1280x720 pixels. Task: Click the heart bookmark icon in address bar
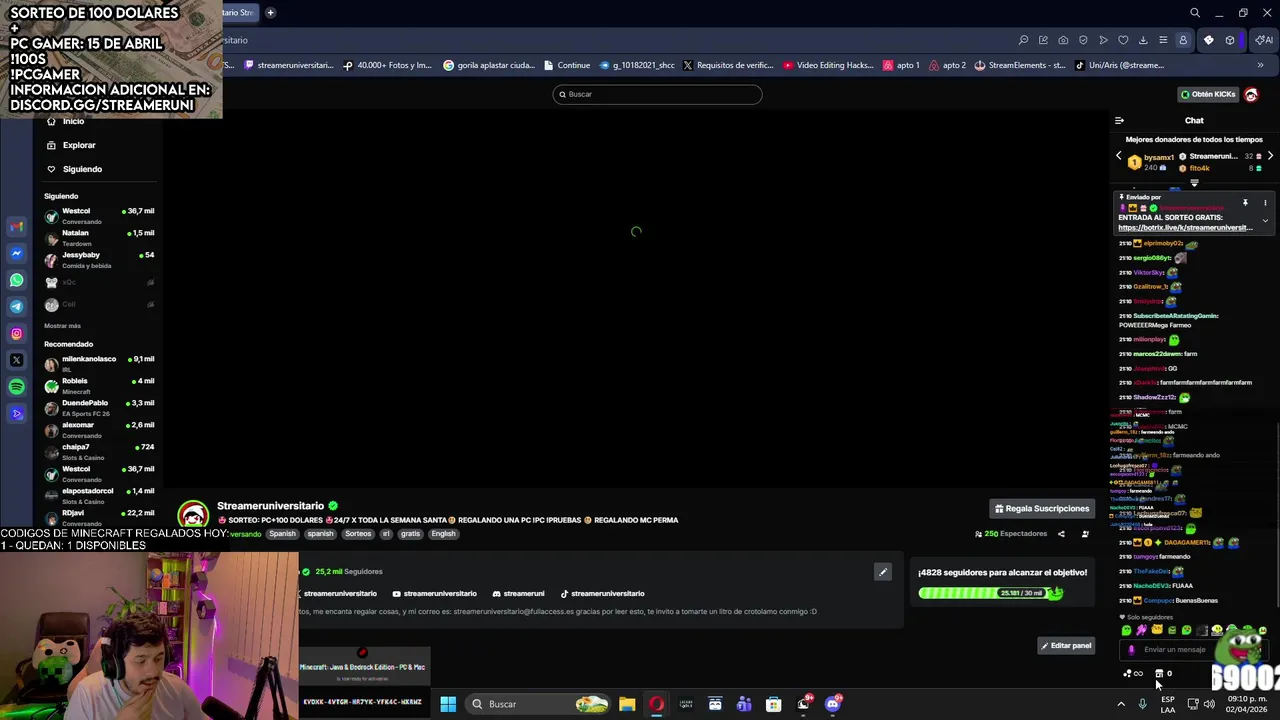[x=1123, y=40]
